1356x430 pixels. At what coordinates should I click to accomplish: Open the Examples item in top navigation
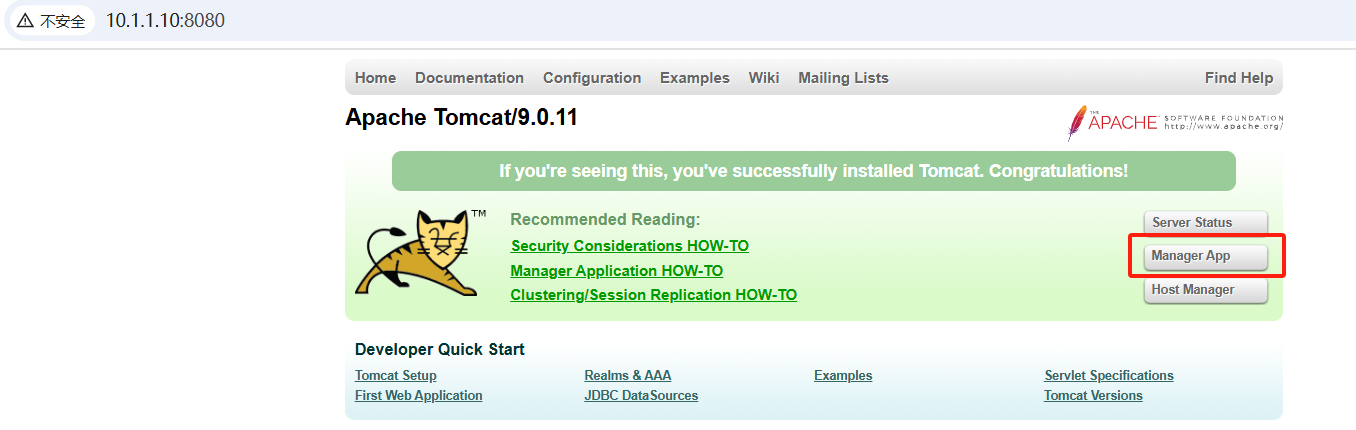pyautogui.click(x=695, y=78)
